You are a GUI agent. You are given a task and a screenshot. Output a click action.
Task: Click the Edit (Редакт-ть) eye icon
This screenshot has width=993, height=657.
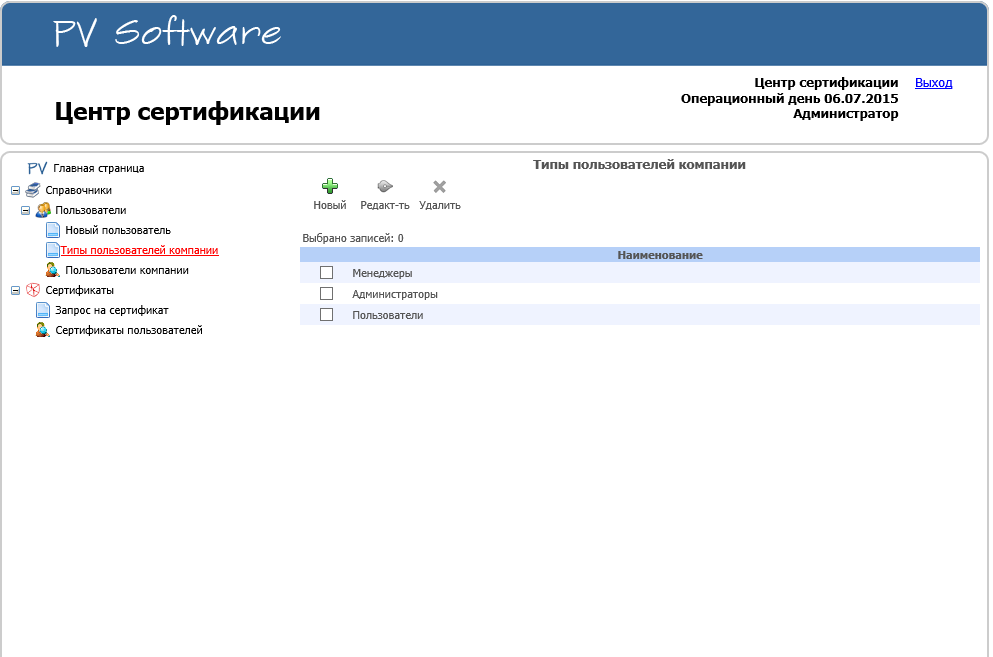385,186
